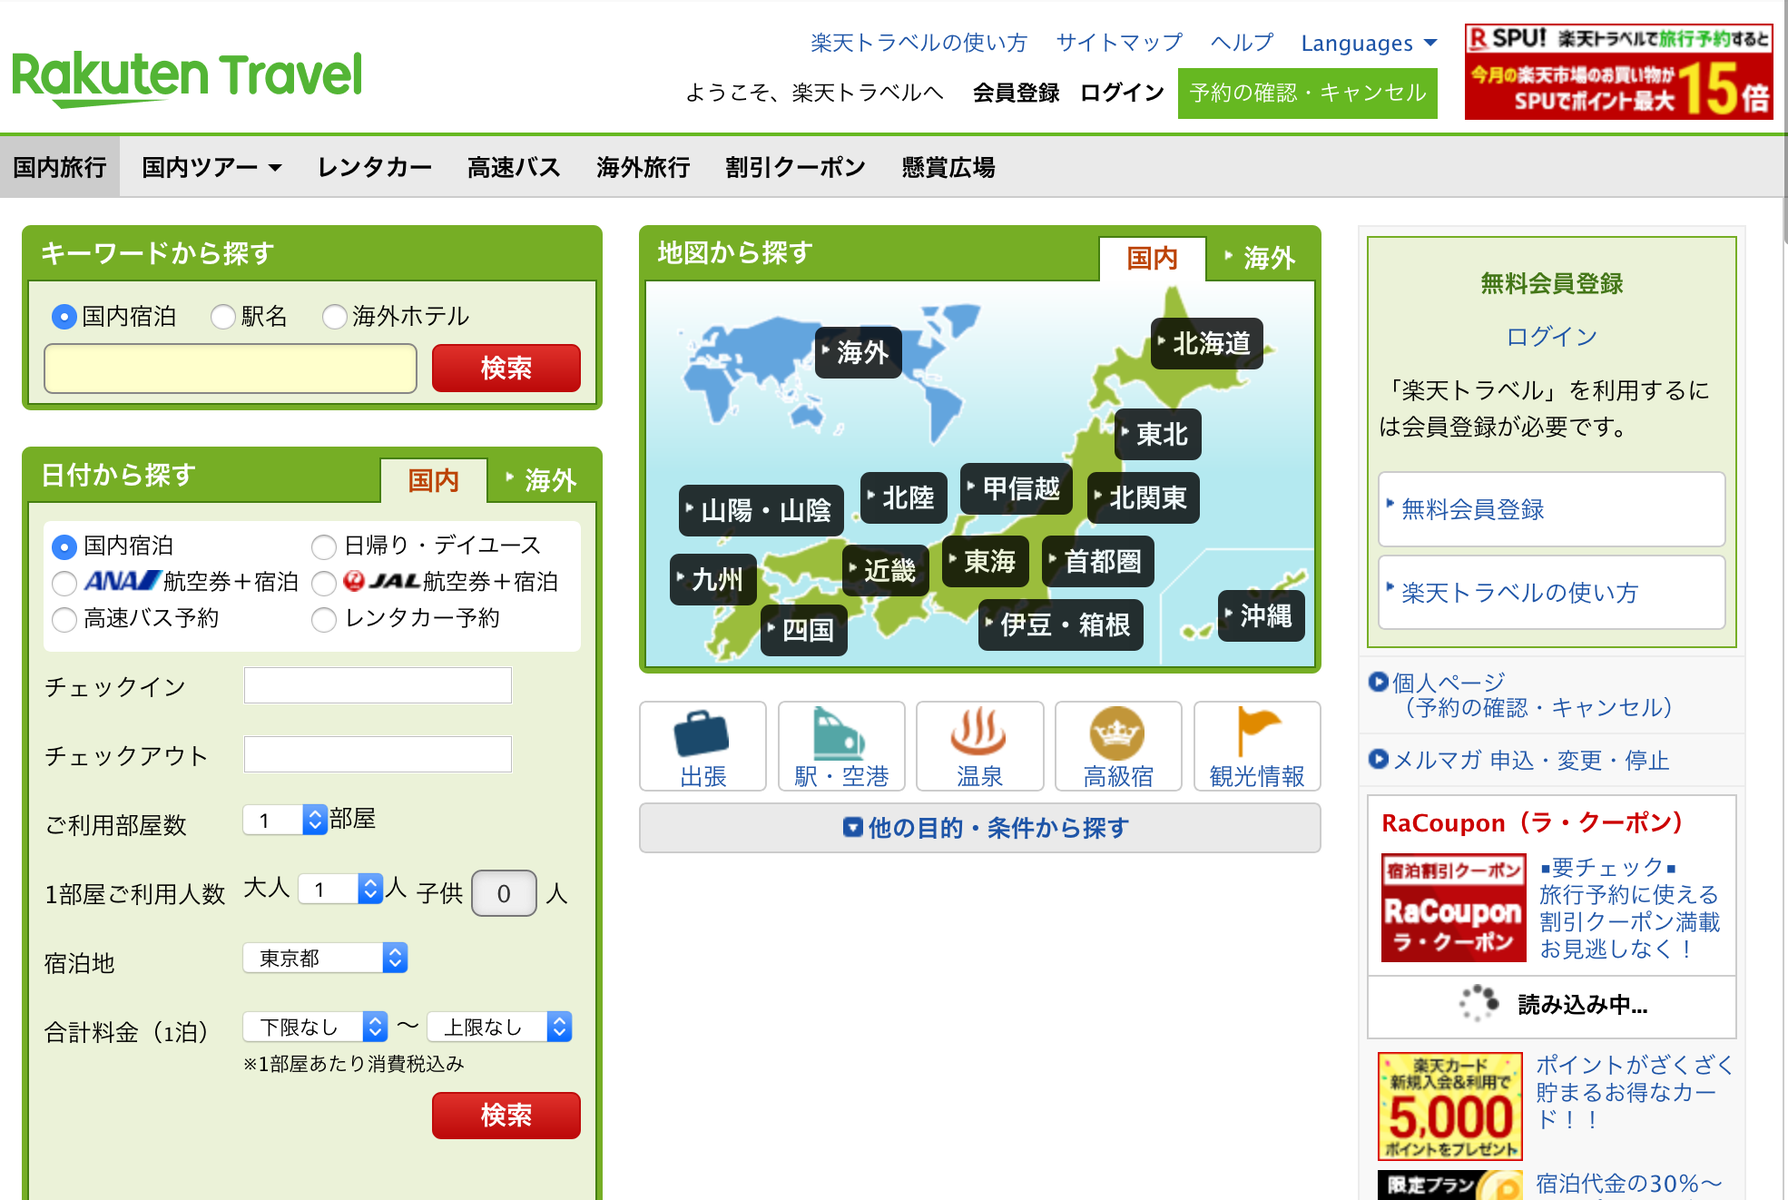Screen dimensions: 1788x1200
Task: Select 九州 region on the map
Action: point(713,580)
